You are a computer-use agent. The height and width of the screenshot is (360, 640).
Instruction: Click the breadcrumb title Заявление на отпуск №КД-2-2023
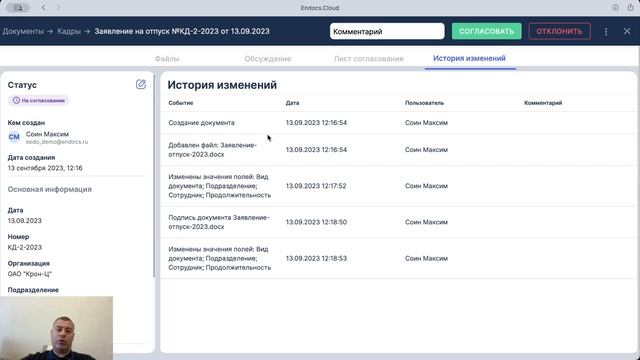pyautogui.click(x=182, y=31)
